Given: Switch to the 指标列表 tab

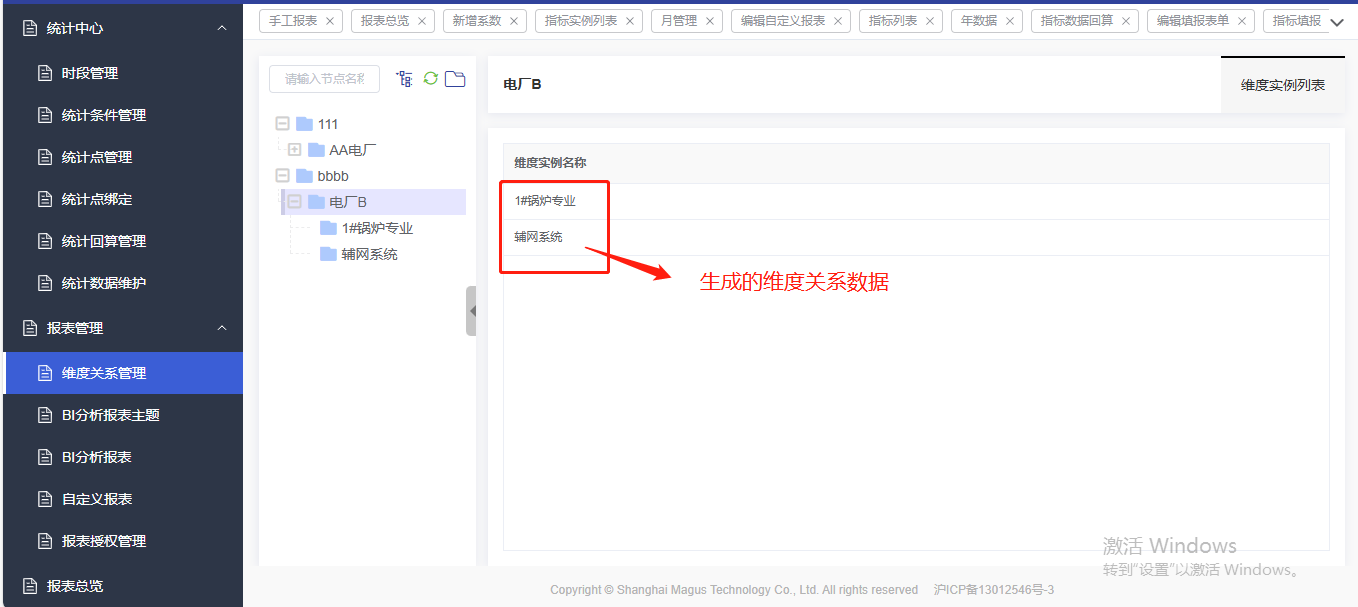Looking at the screenshot, I should (x=892, y=21).
